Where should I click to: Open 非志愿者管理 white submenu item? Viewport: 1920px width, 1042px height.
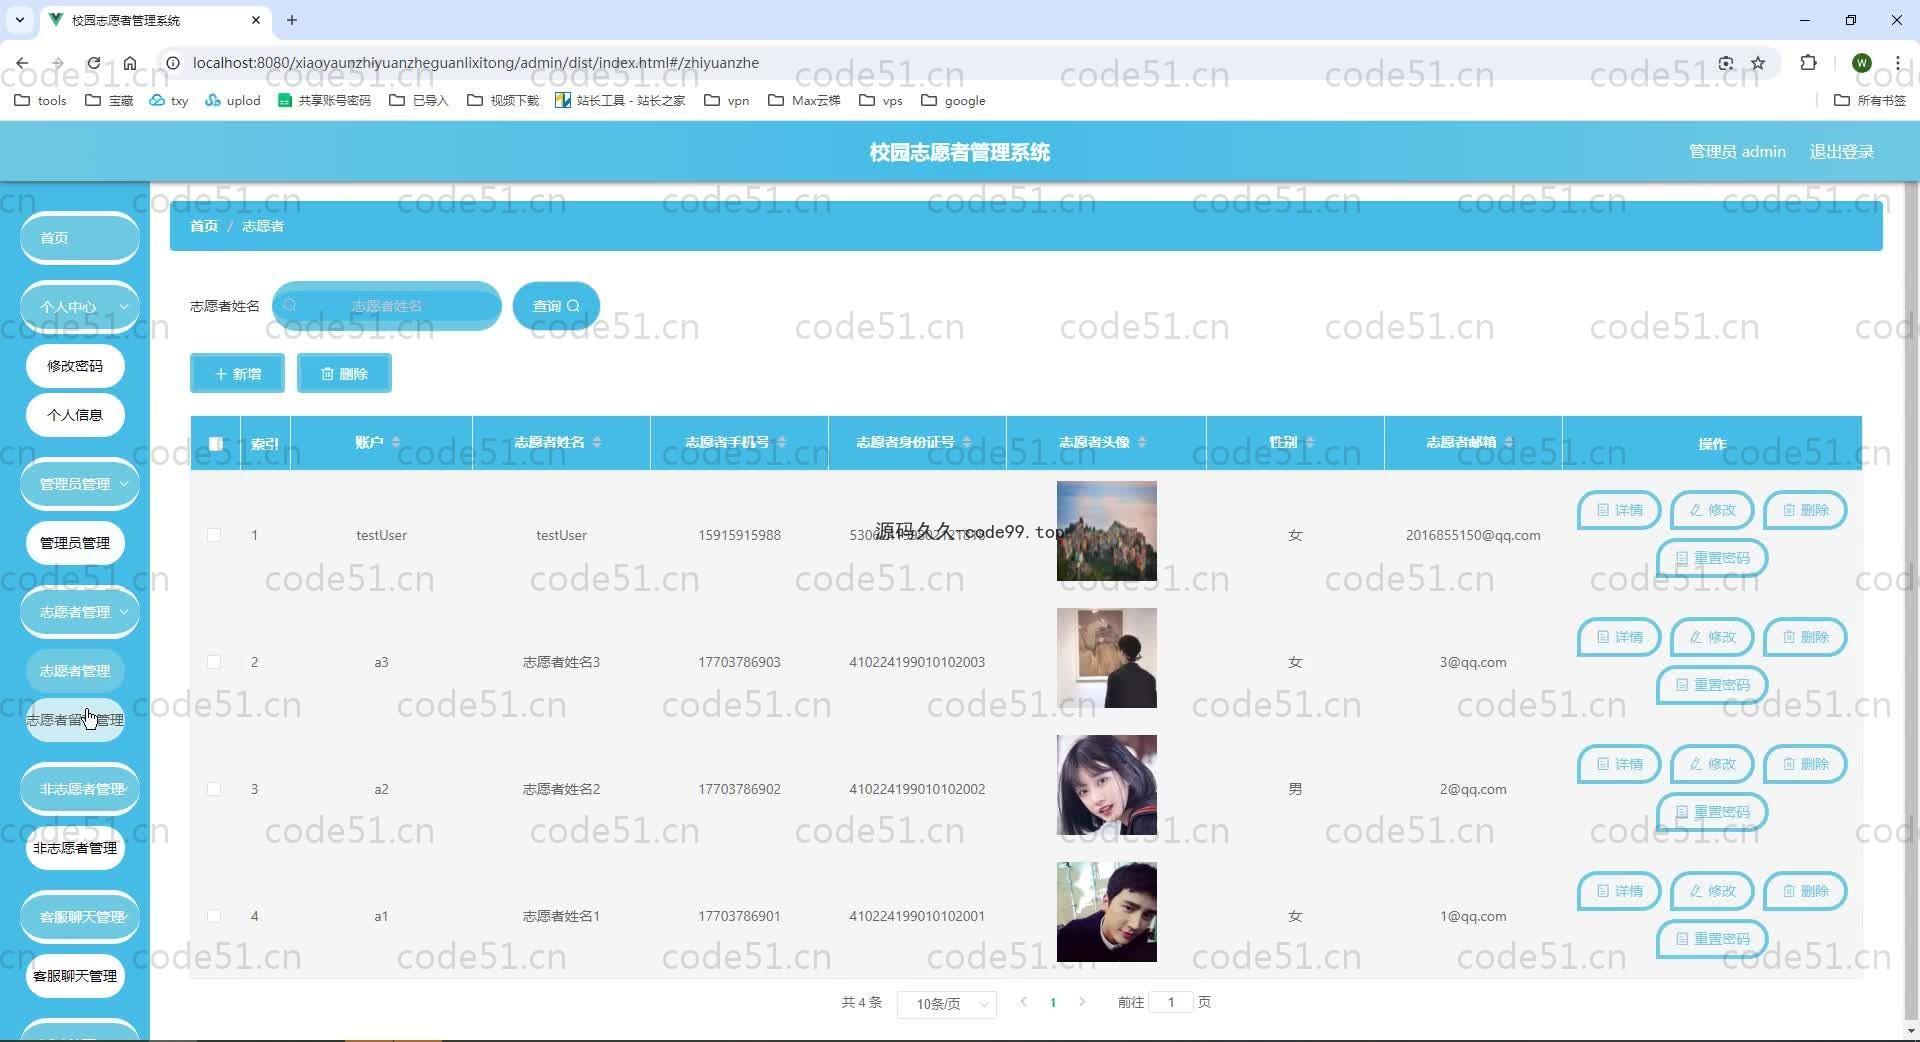pyautogui.click(x=75, y=848)
